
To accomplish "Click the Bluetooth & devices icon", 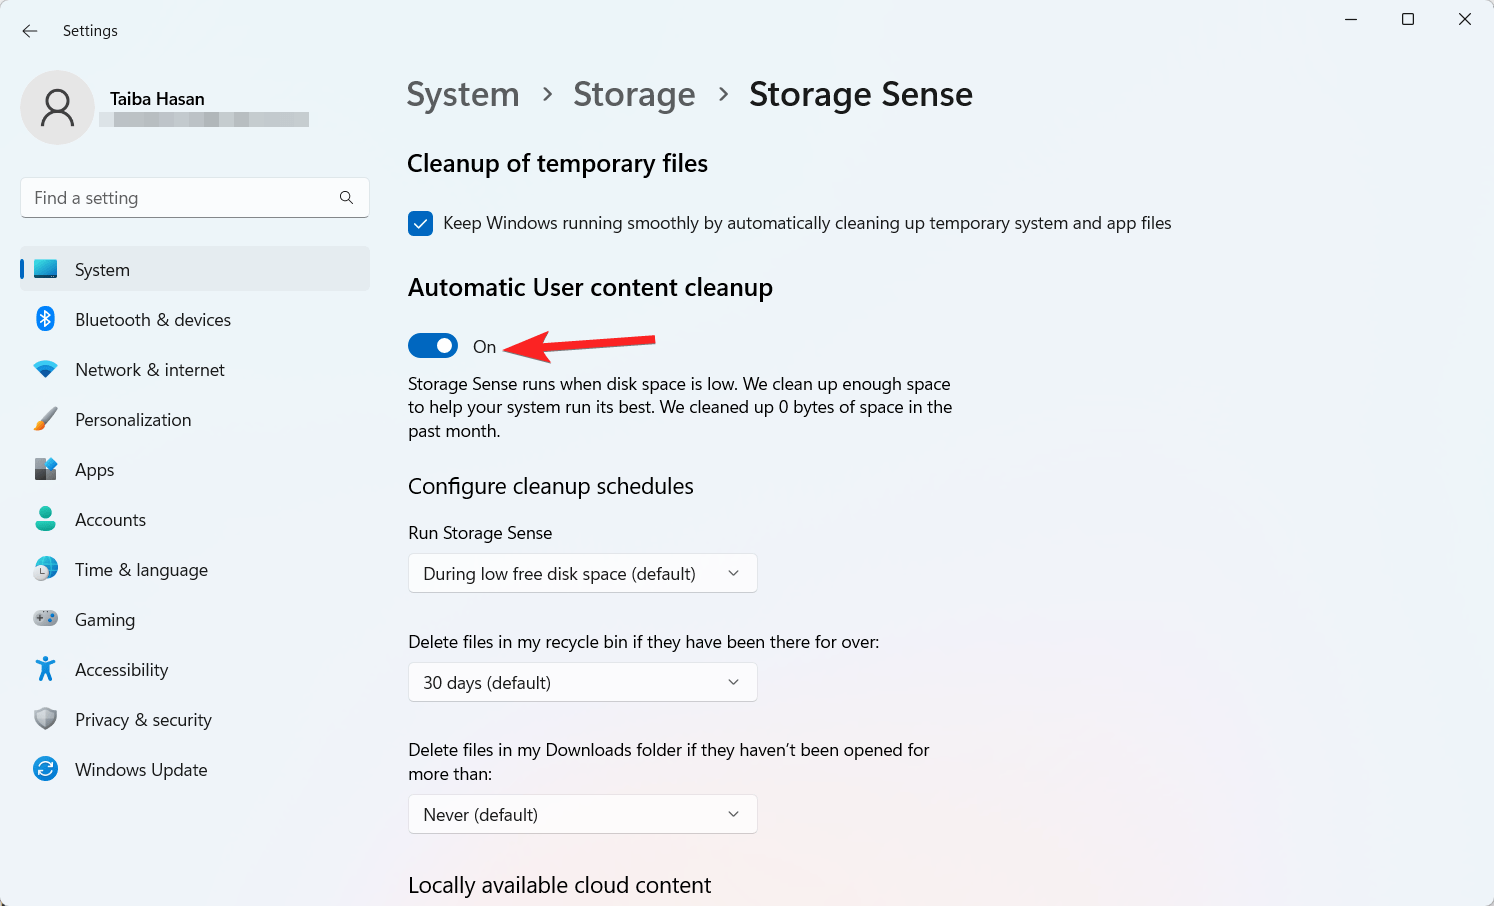I will (x=45, y=319).
